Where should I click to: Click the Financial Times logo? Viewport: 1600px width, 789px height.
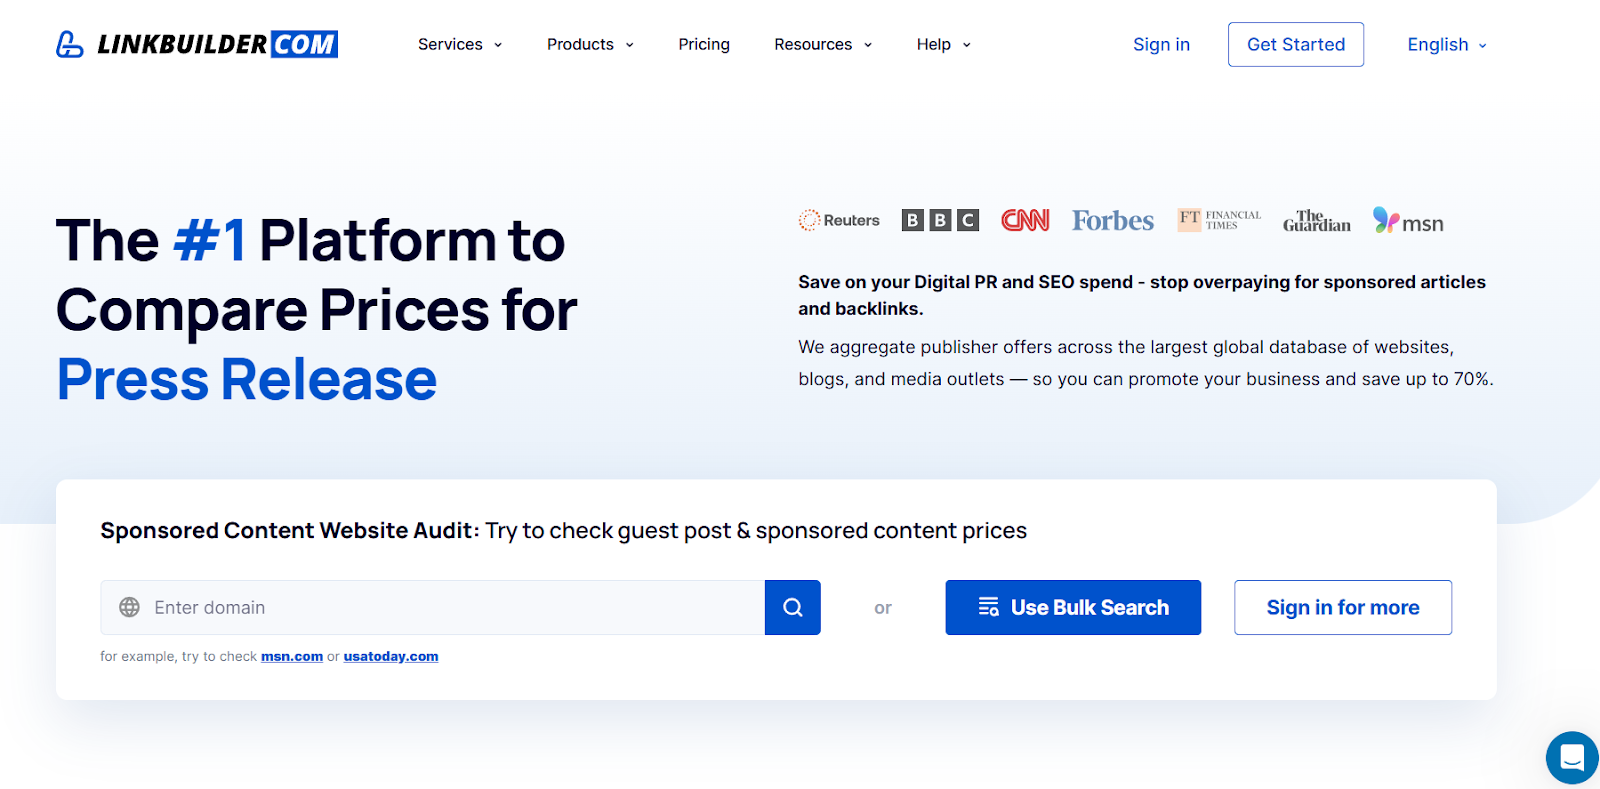pos(1219,220)
